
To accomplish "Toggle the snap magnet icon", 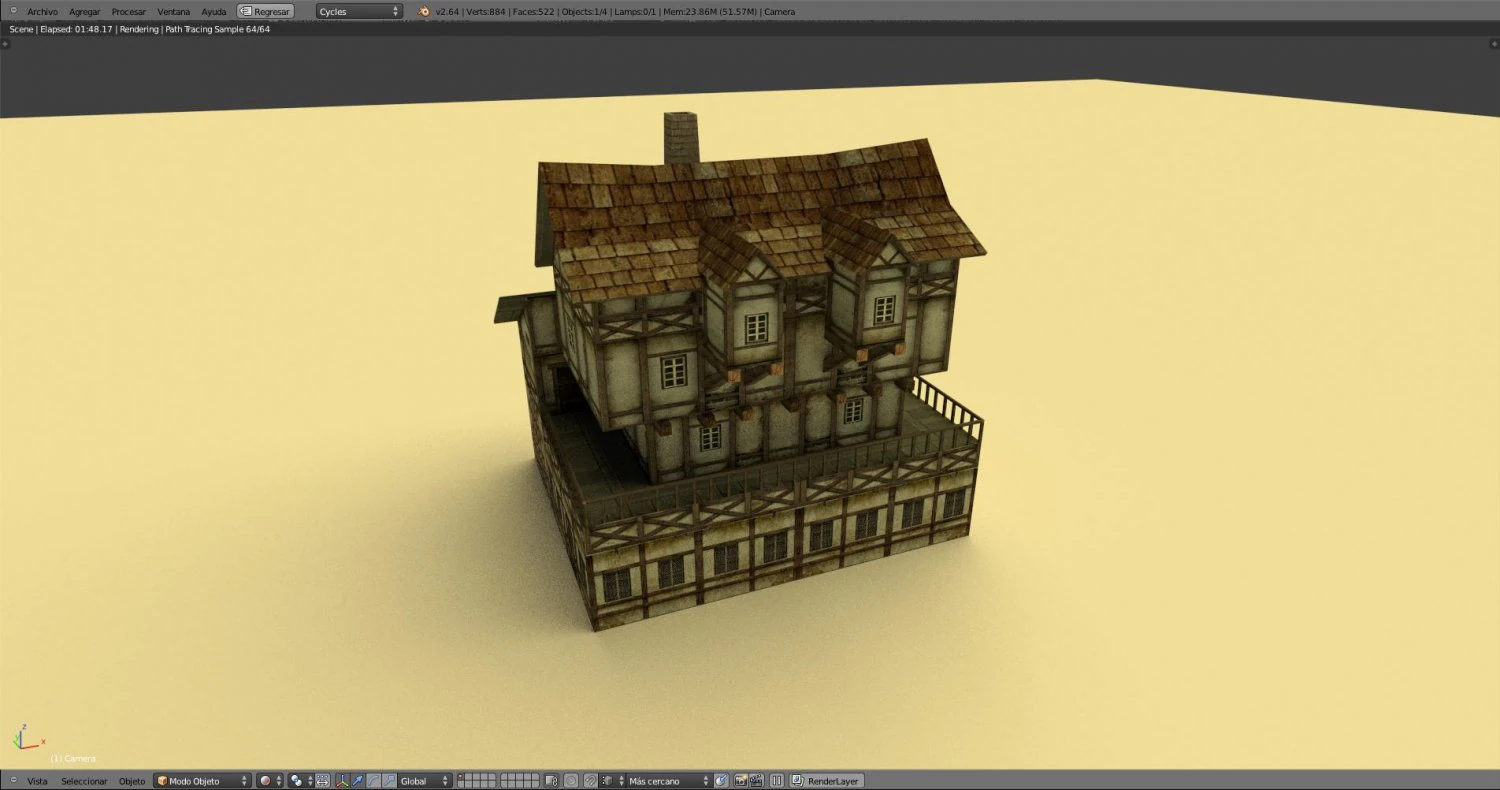I will pos(591,781).
